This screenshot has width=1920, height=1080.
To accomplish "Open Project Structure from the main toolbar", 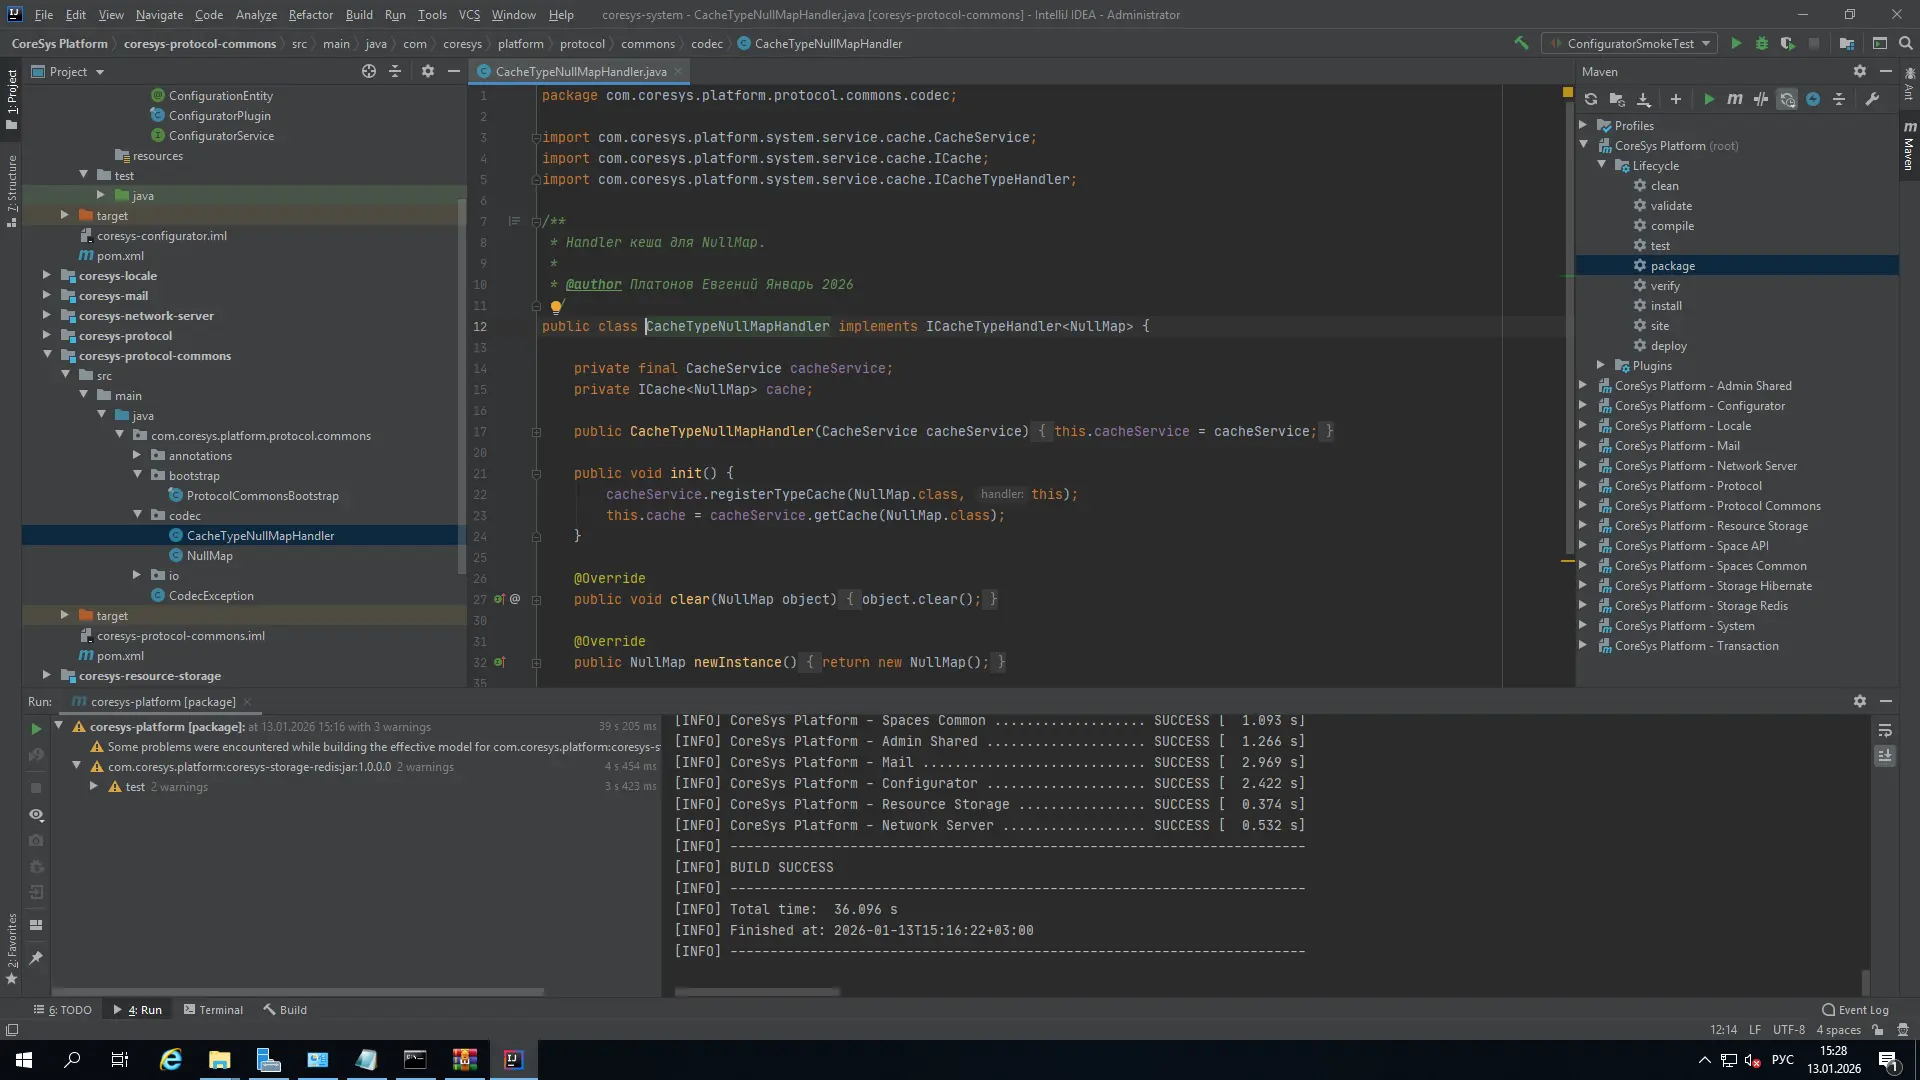I will click(1846, 43).
